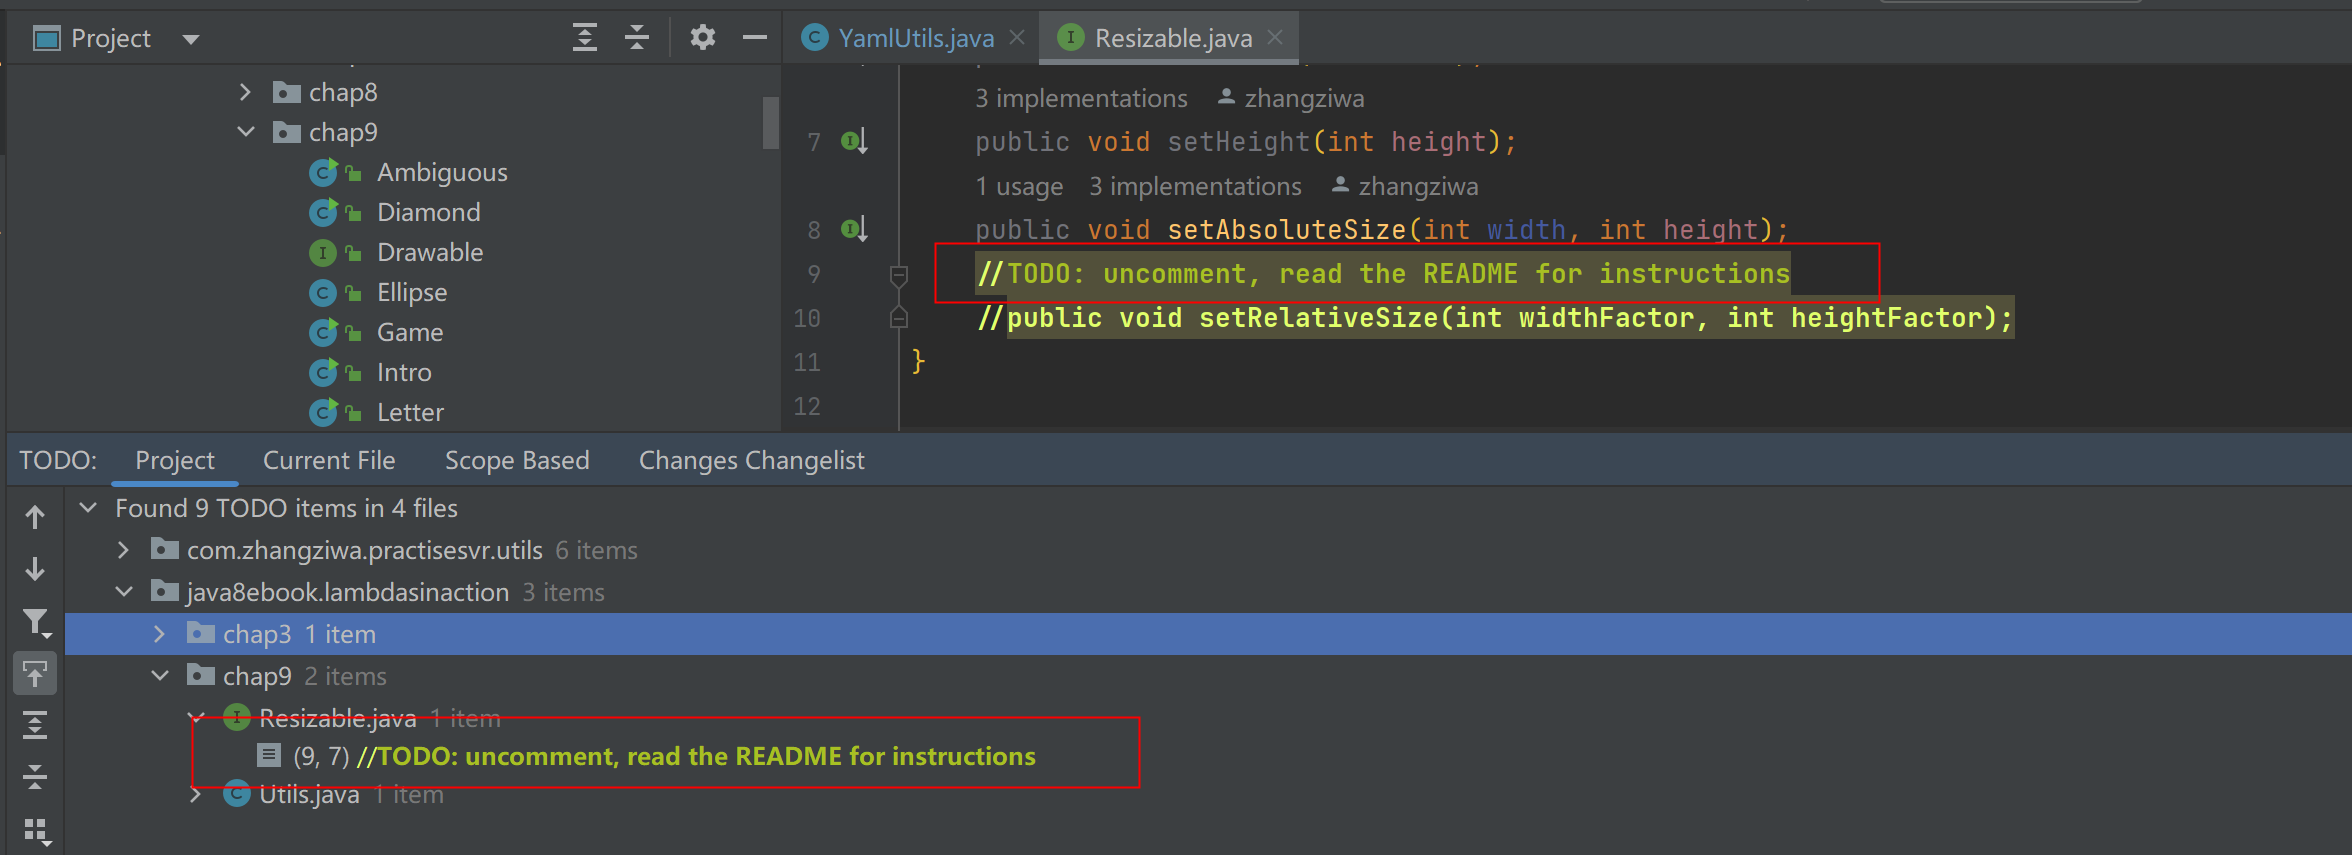Collapse the chap9 folder in Project tree
Screen dimensions: 2352x855
[245, 132]
